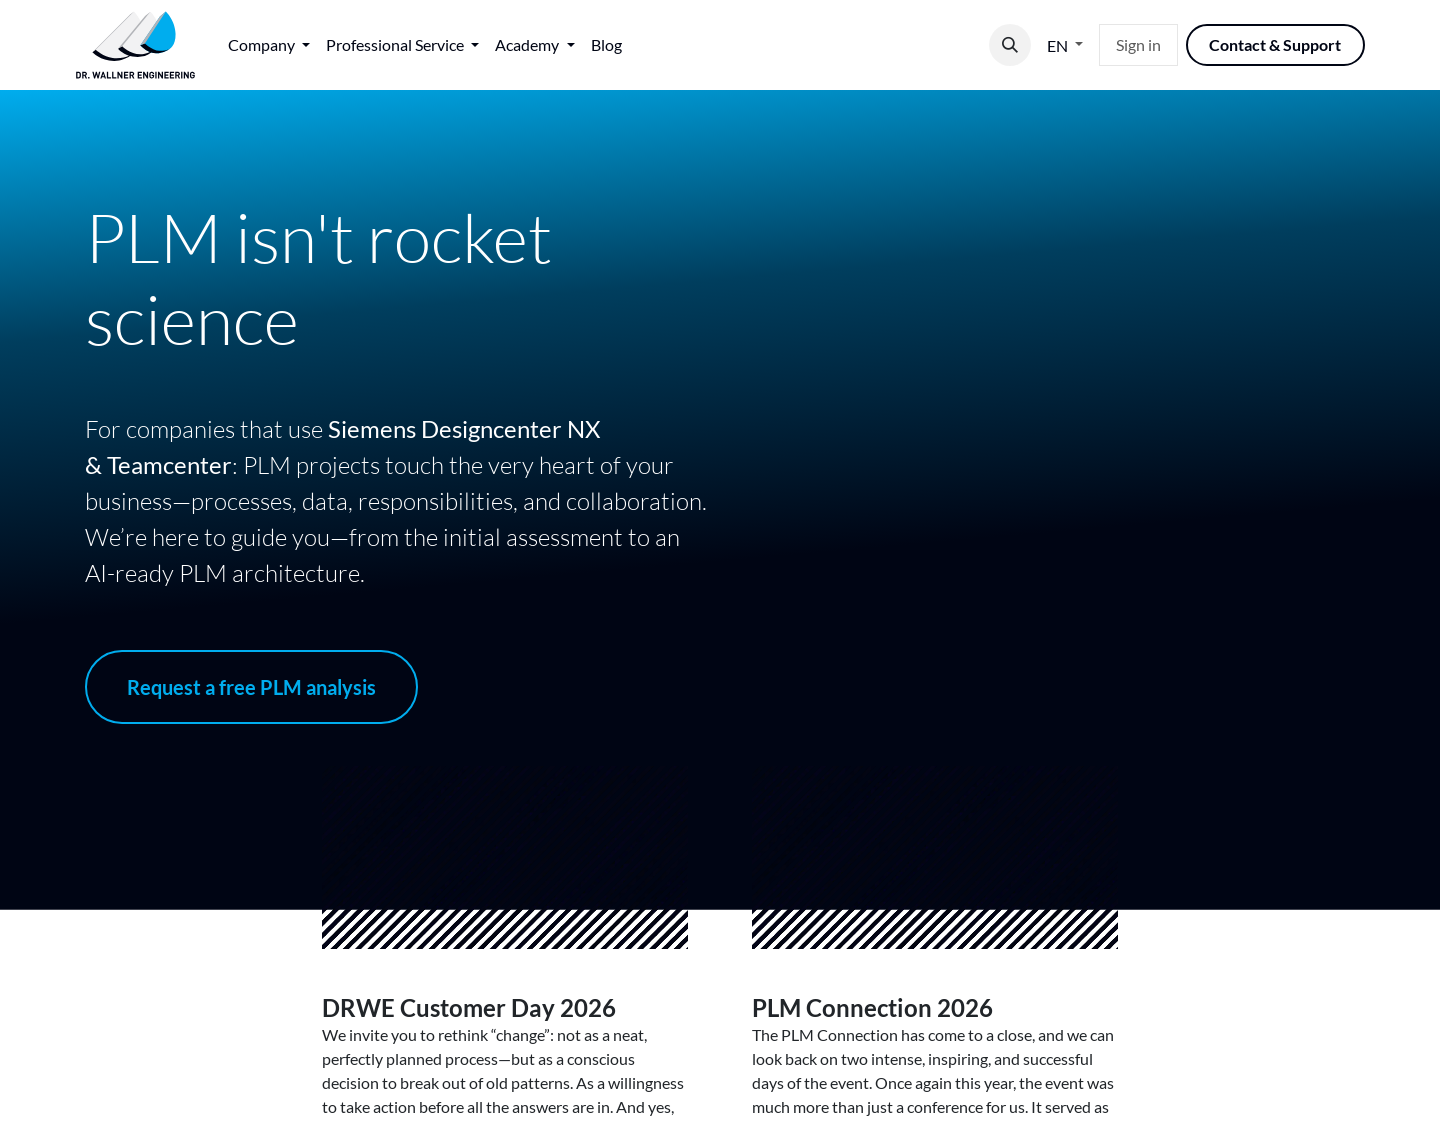Click the striped thumbnail above PLM Connection
The height and width of the screenshot is (1123, 1440).
tap(935, 929)
